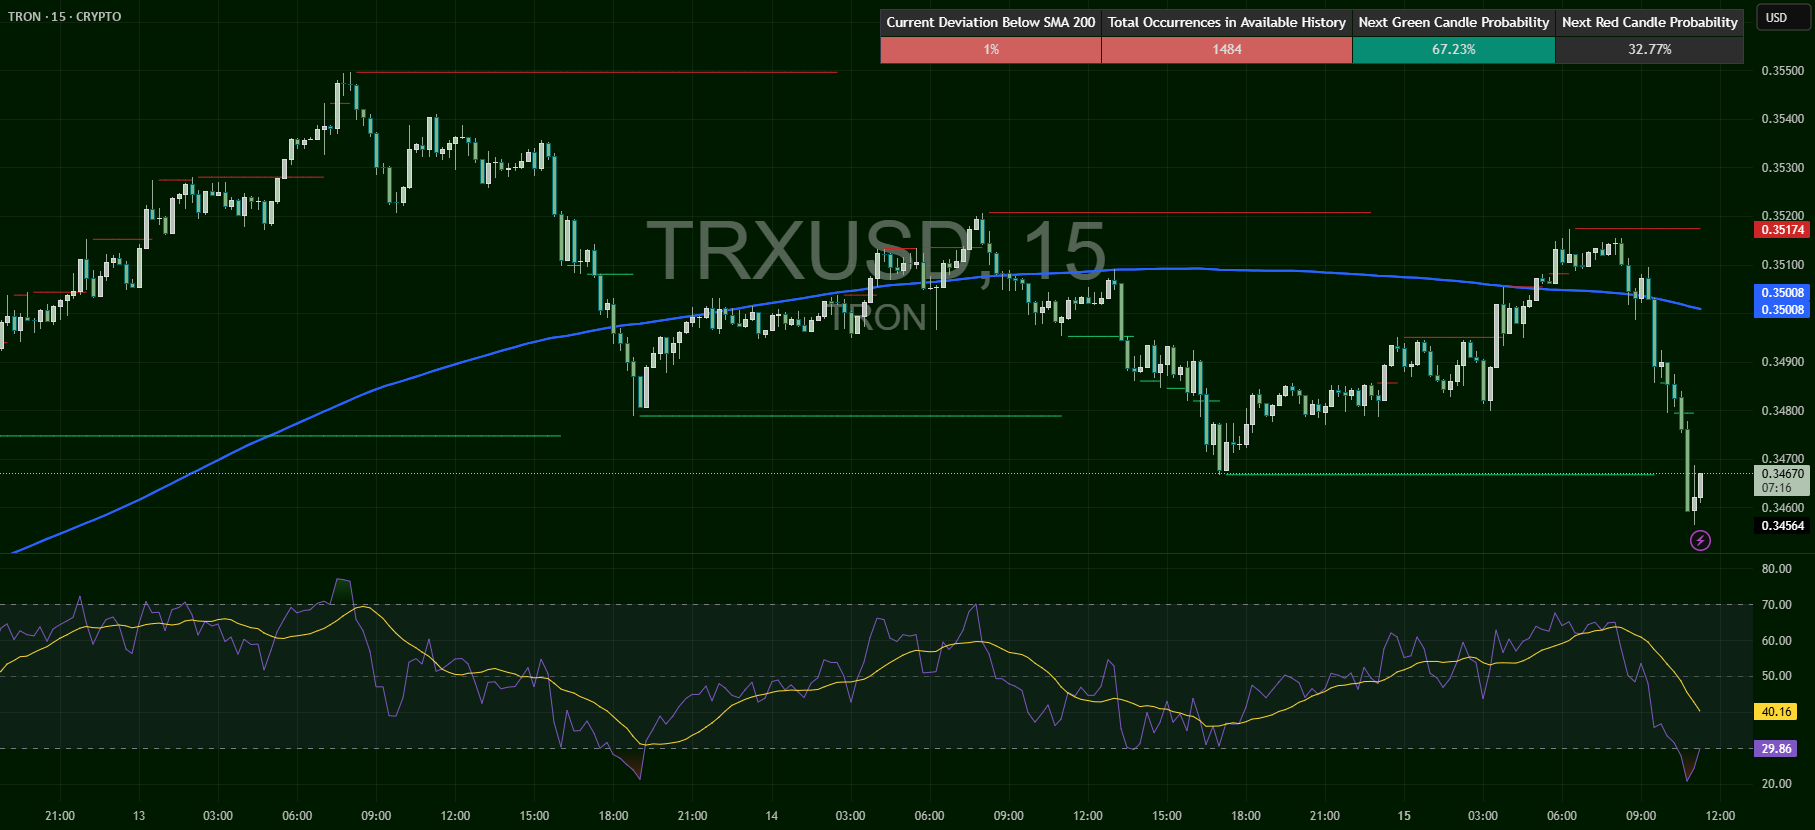Click the TRON · 15 · CRYPTO title

click(x=65, y=17)
